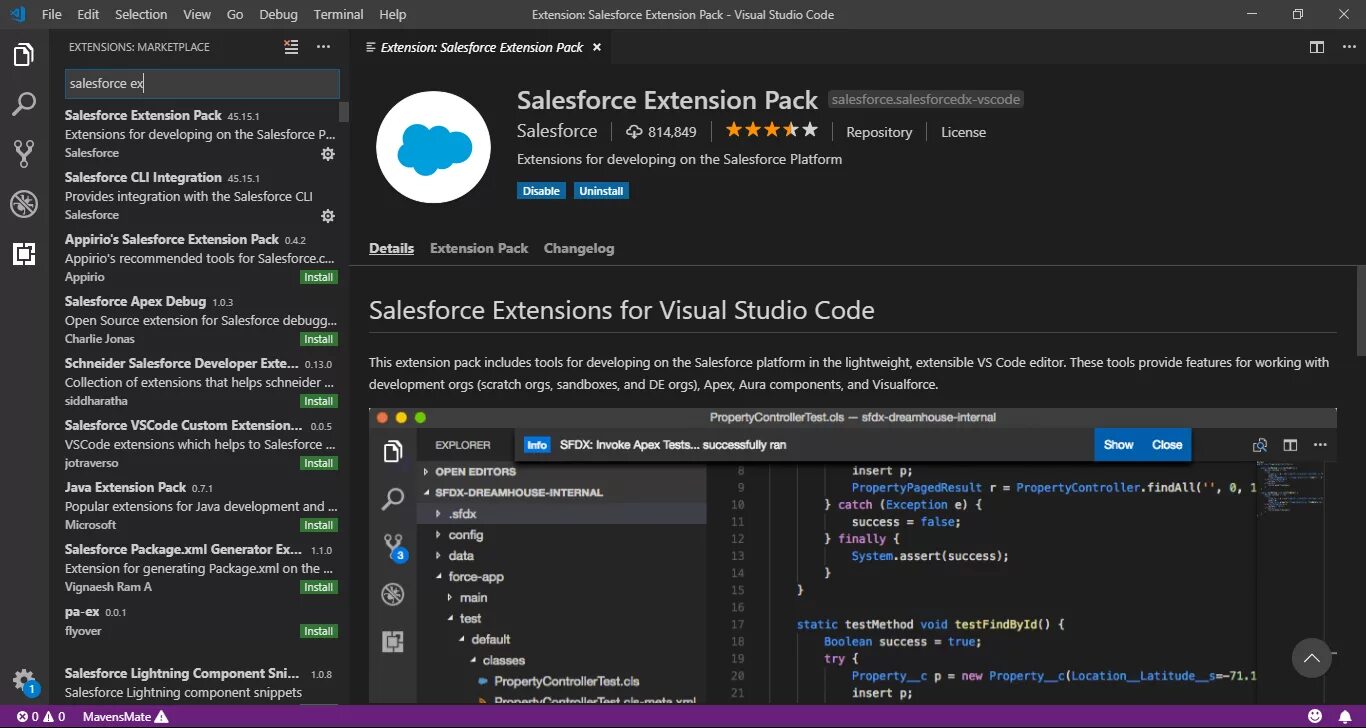This screenshot has height=728, width=1366.
Task: Open Extensions panel more actions ellipsis
Action: (323, 47)
